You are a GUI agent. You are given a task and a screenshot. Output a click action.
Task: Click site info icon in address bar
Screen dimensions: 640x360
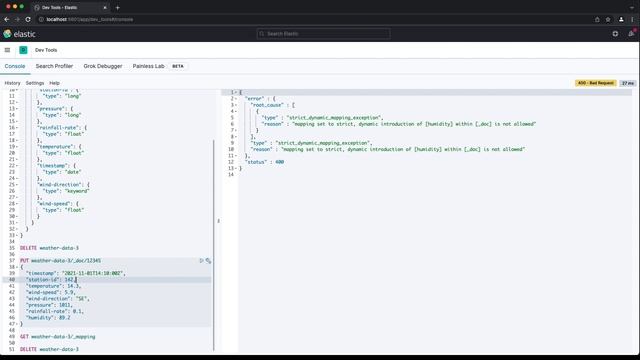tap(41, 19)
